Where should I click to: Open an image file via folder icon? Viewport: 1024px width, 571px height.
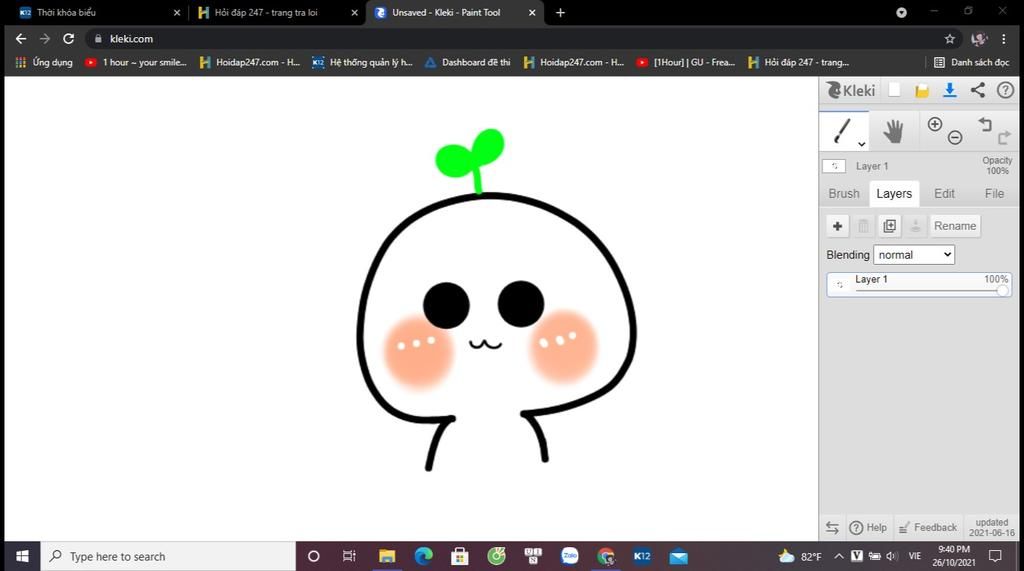coord(922,90)
